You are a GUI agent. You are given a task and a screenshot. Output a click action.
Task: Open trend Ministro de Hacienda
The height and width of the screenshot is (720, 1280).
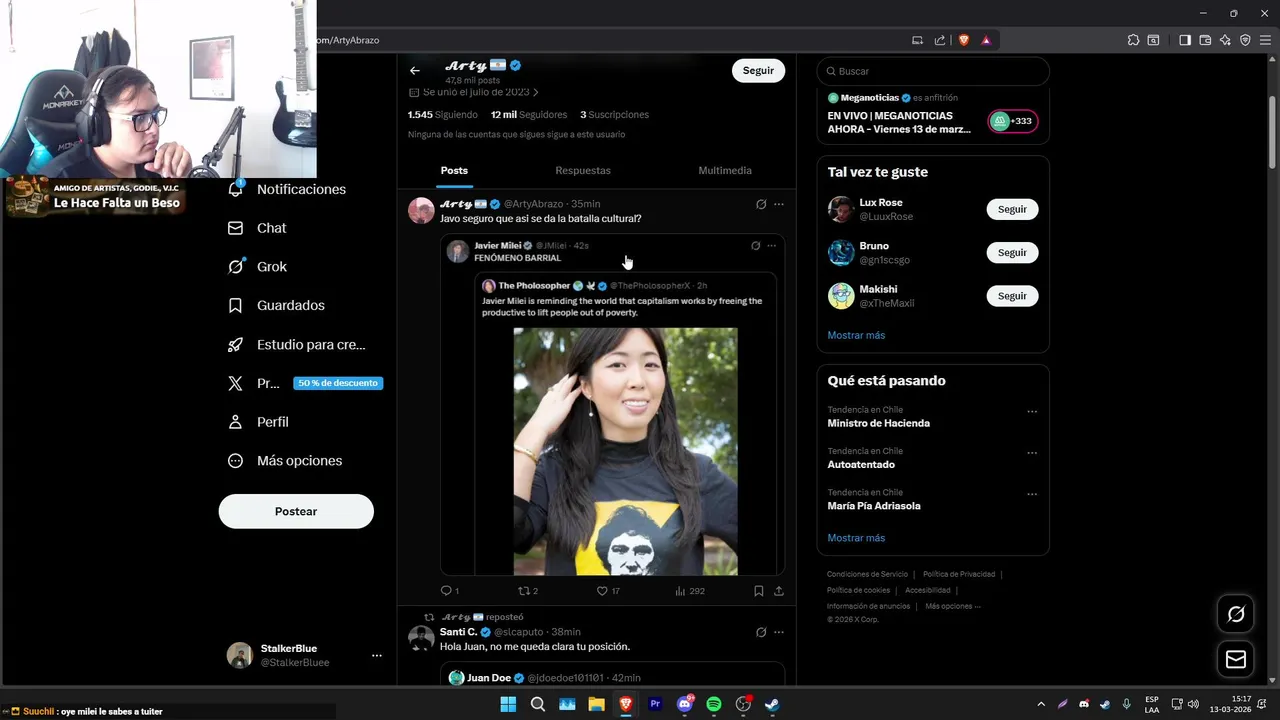pos(879,423)
